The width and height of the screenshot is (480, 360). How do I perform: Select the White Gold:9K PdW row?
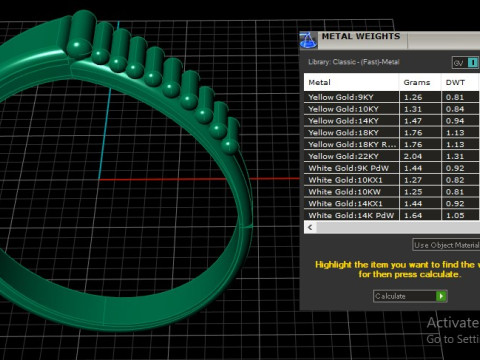(392, 168)
